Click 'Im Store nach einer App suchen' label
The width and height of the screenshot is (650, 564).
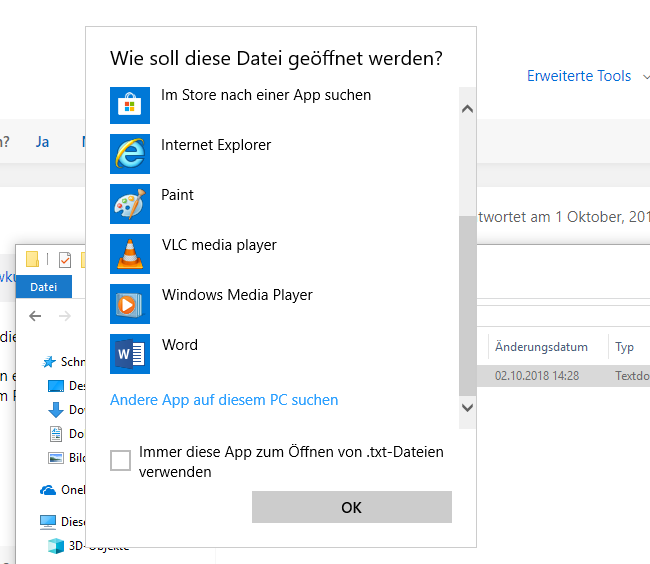coord(266,95)
